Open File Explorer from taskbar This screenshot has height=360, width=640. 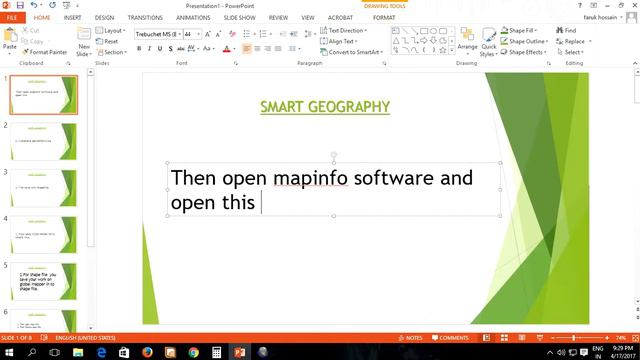(78, 352)
